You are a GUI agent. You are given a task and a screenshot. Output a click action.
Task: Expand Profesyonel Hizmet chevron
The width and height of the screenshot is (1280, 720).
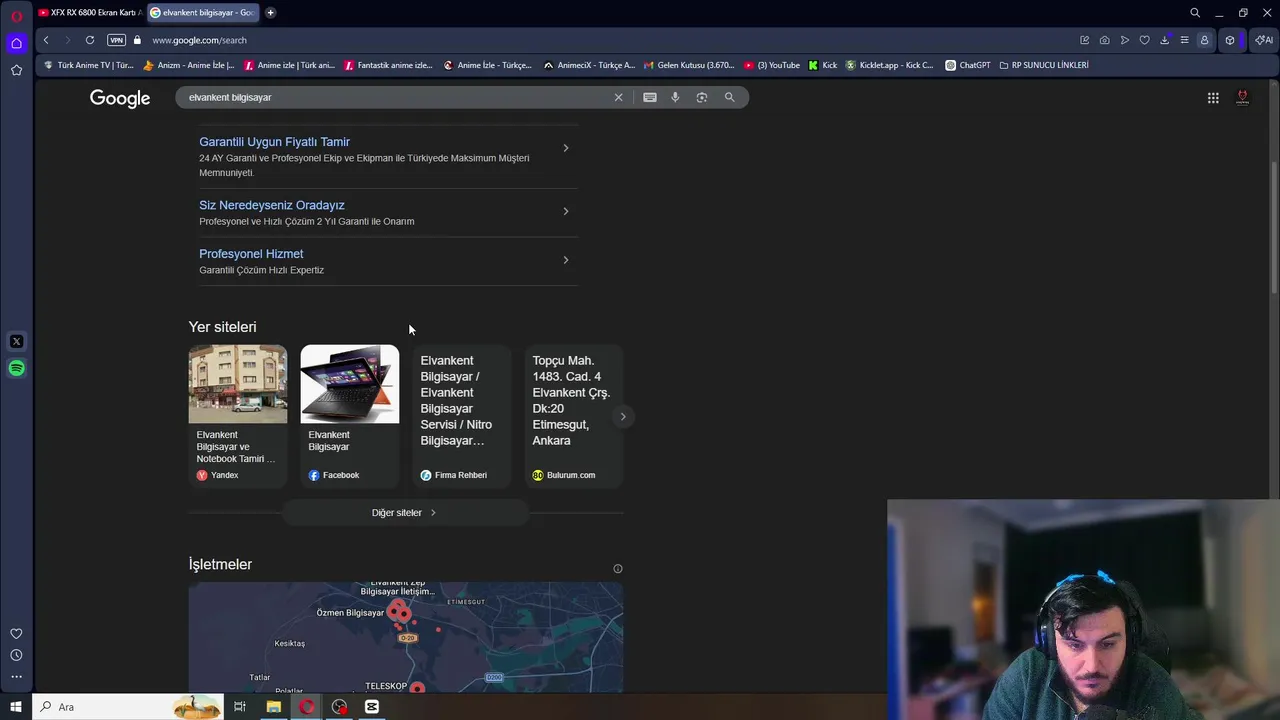566,260
